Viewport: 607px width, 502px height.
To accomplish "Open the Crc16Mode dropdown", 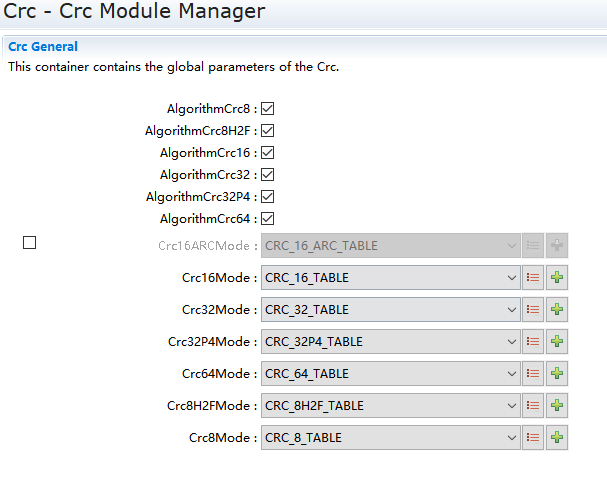I will pyautogui.click(x=391, y=278).
